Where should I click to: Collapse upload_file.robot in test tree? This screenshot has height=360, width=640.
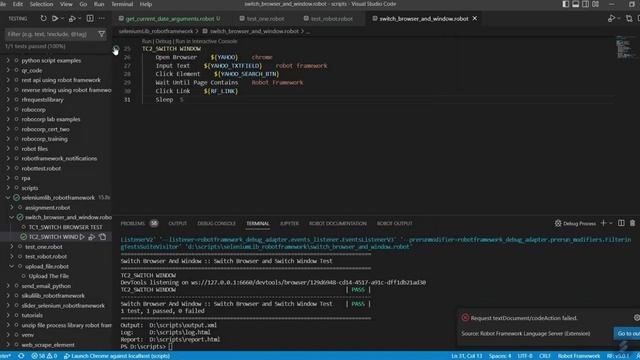12,266
